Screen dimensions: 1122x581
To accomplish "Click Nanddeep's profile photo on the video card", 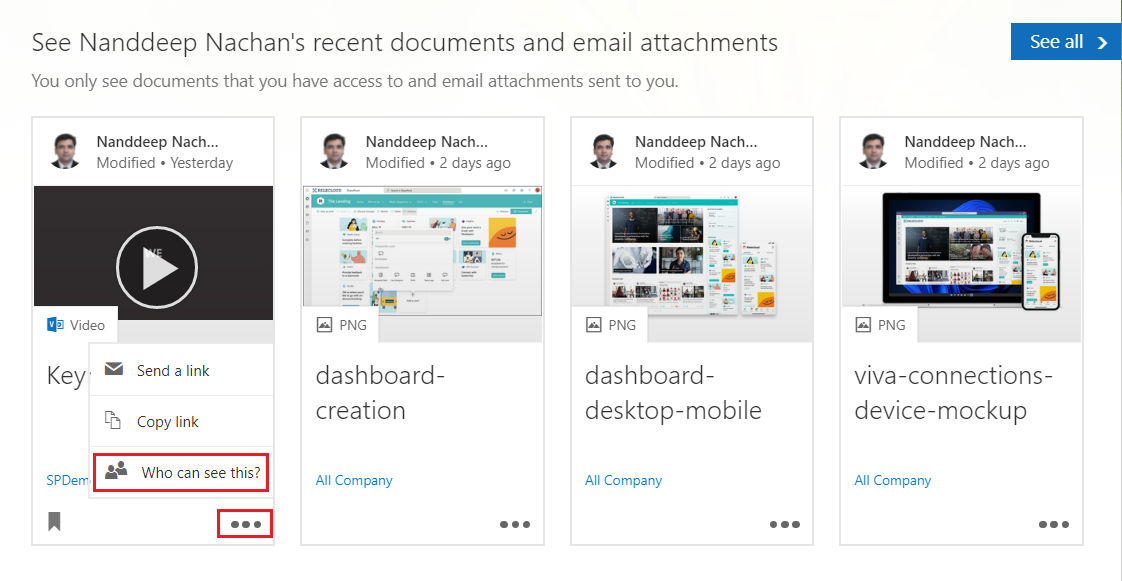I will (x=67, y=151).
